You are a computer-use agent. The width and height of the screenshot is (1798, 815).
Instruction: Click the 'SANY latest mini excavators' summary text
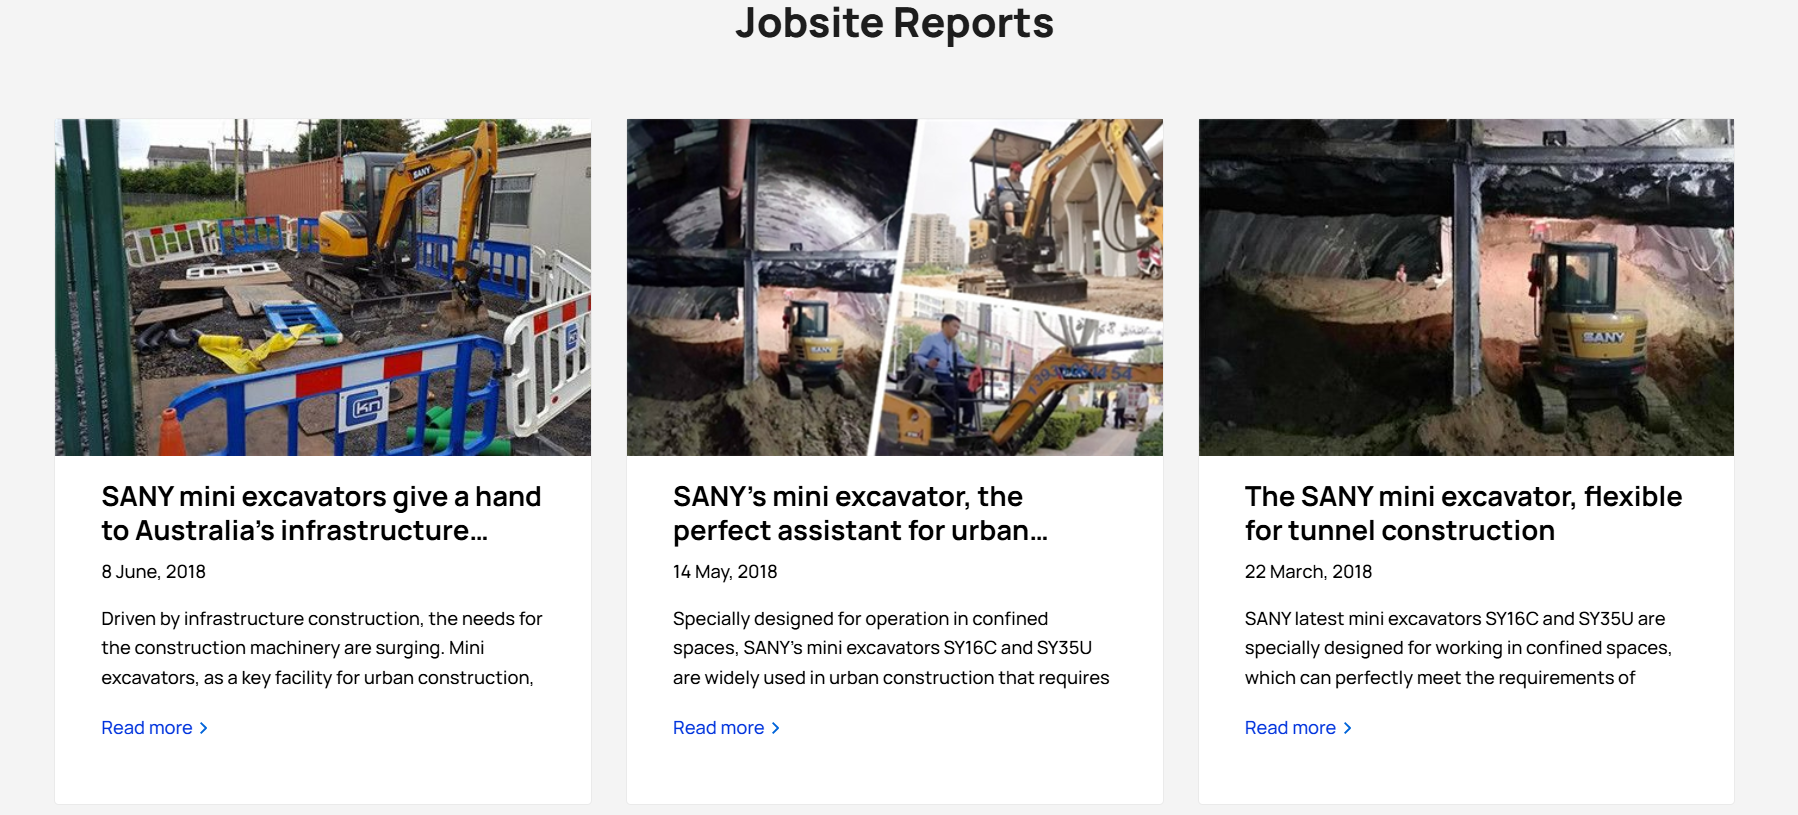click(1457, 648)
